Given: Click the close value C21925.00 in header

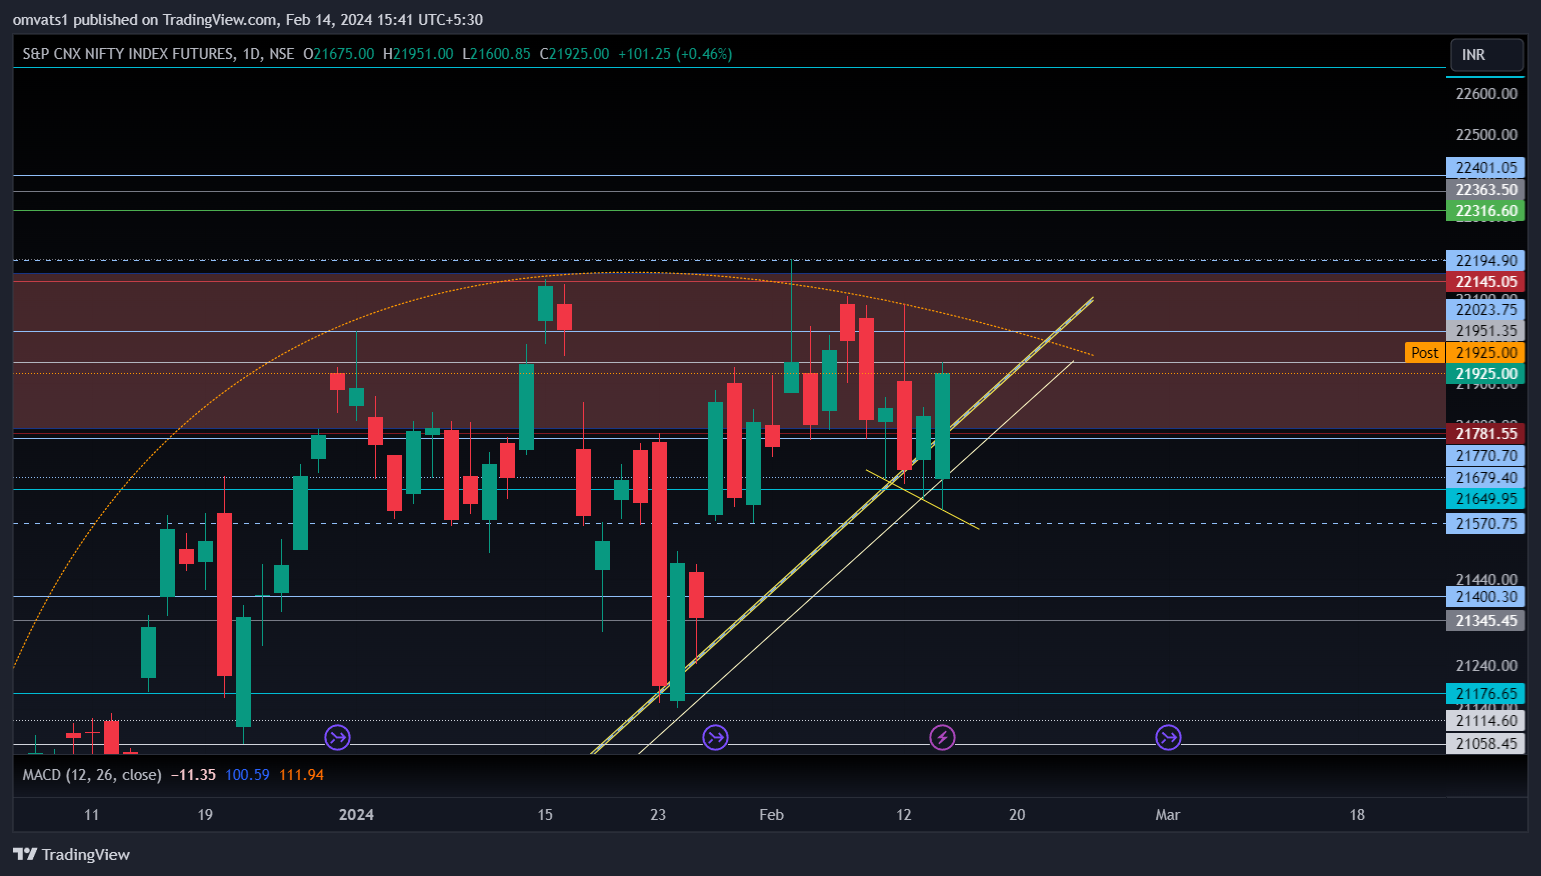Looking at the screenshot, I should tap(574, 54).
